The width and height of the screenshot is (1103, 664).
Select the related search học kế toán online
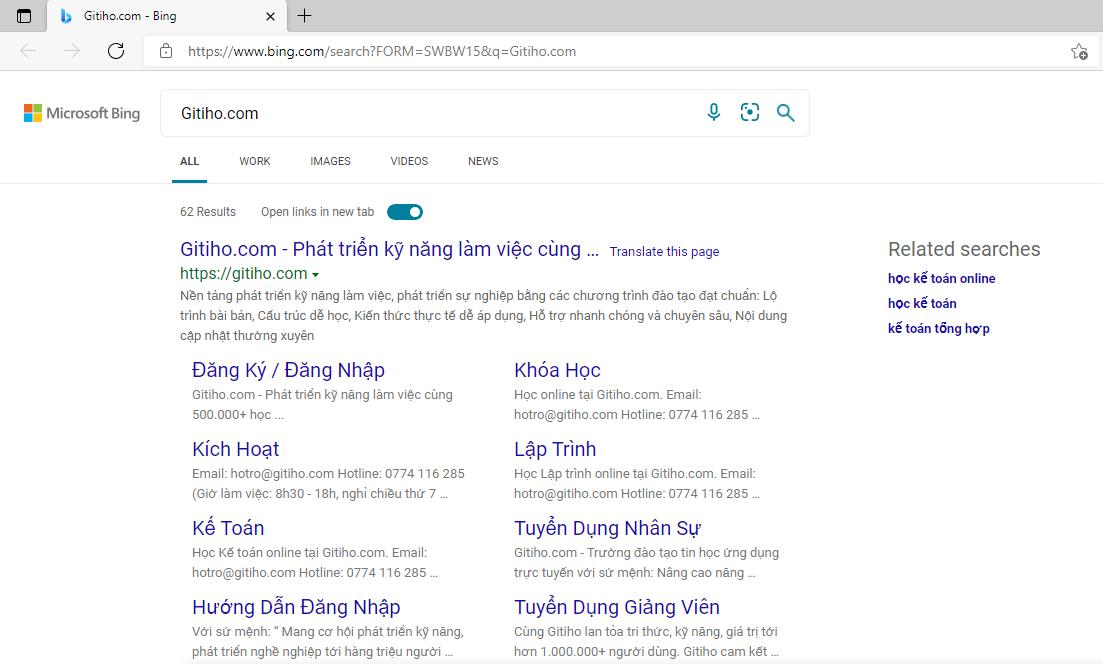pos(941,278)
